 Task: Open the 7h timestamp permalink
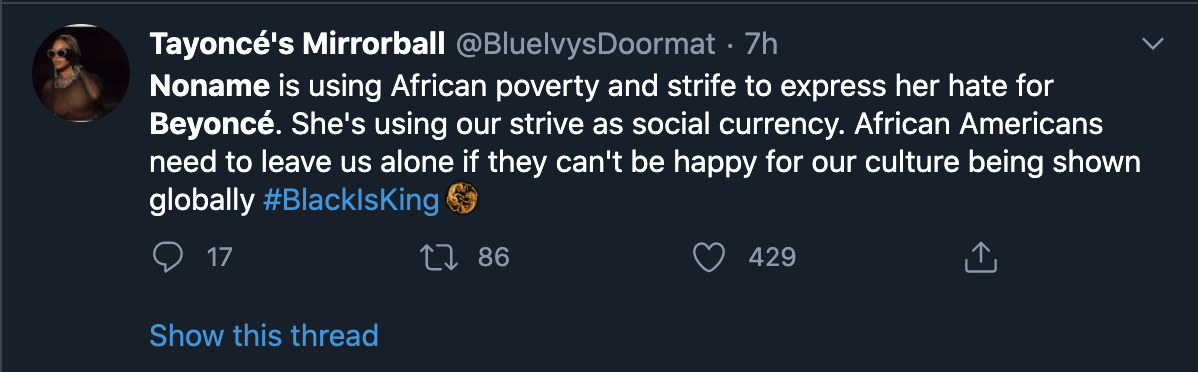click(x=760, y=45)
